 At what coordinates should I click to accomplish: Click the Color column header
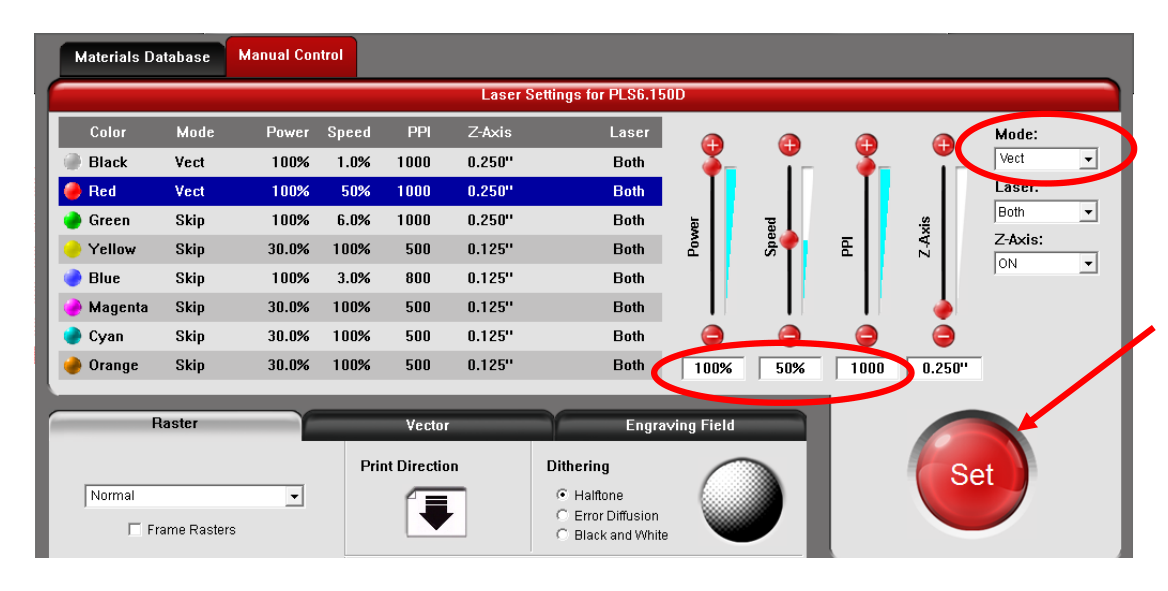108,132
